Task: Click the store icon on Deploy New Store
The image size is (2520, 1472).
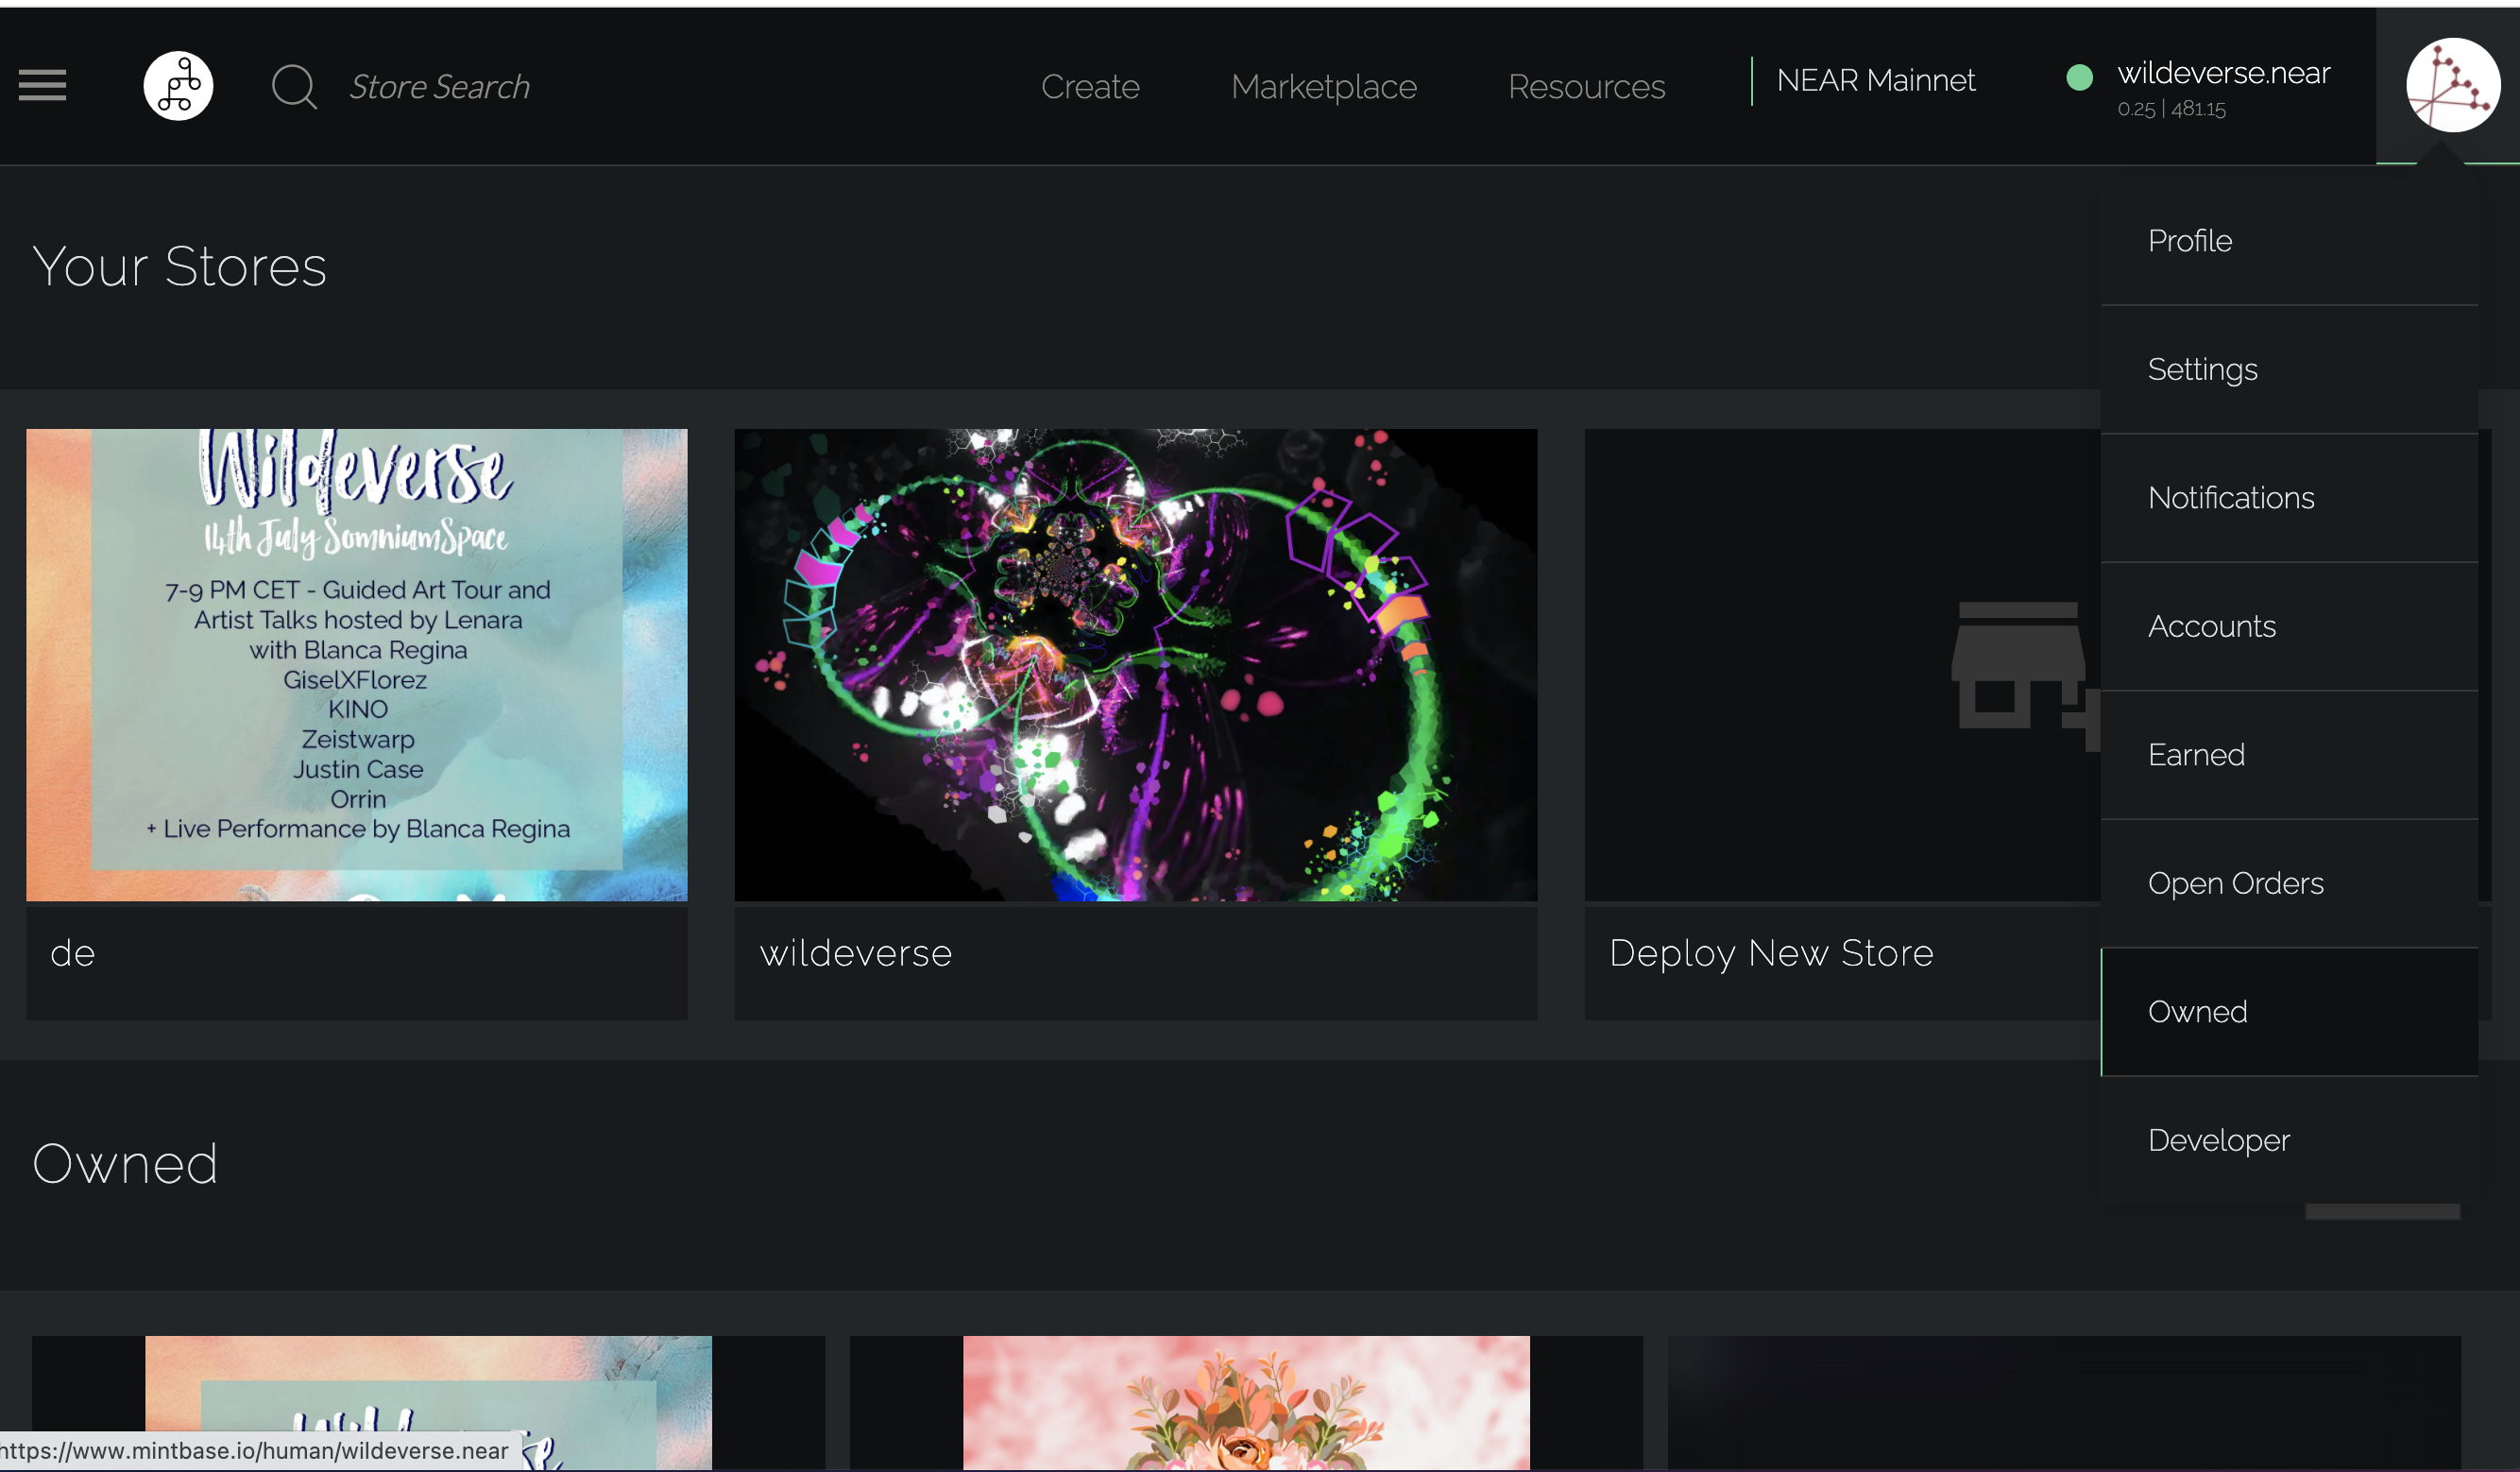Action: pos(2025,677)
